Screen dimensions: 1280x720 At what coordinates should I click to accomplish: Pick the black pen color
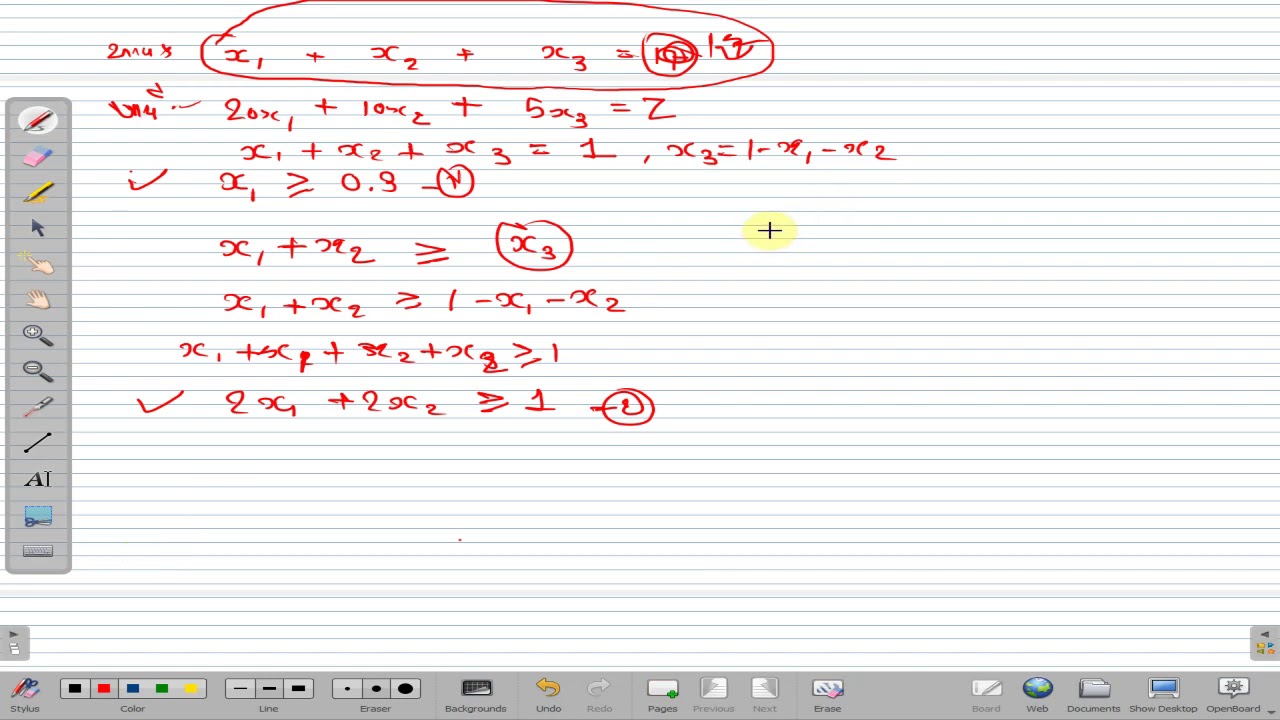(75, 688)
